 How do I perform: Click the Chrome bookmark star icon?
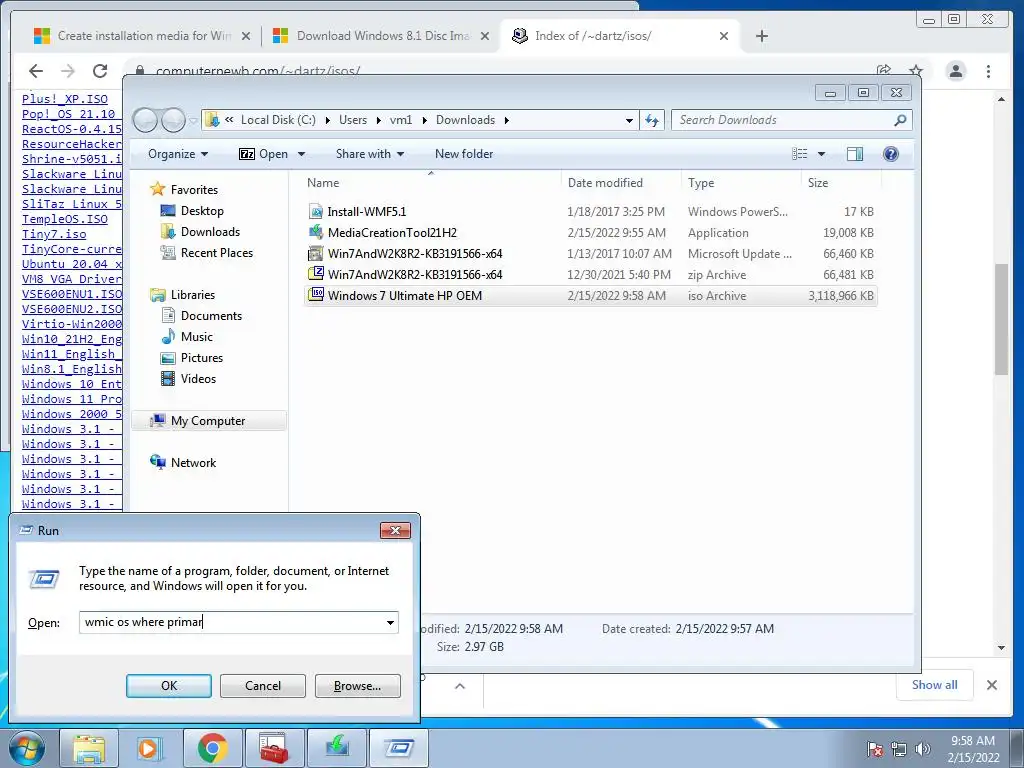click(916, 71)
